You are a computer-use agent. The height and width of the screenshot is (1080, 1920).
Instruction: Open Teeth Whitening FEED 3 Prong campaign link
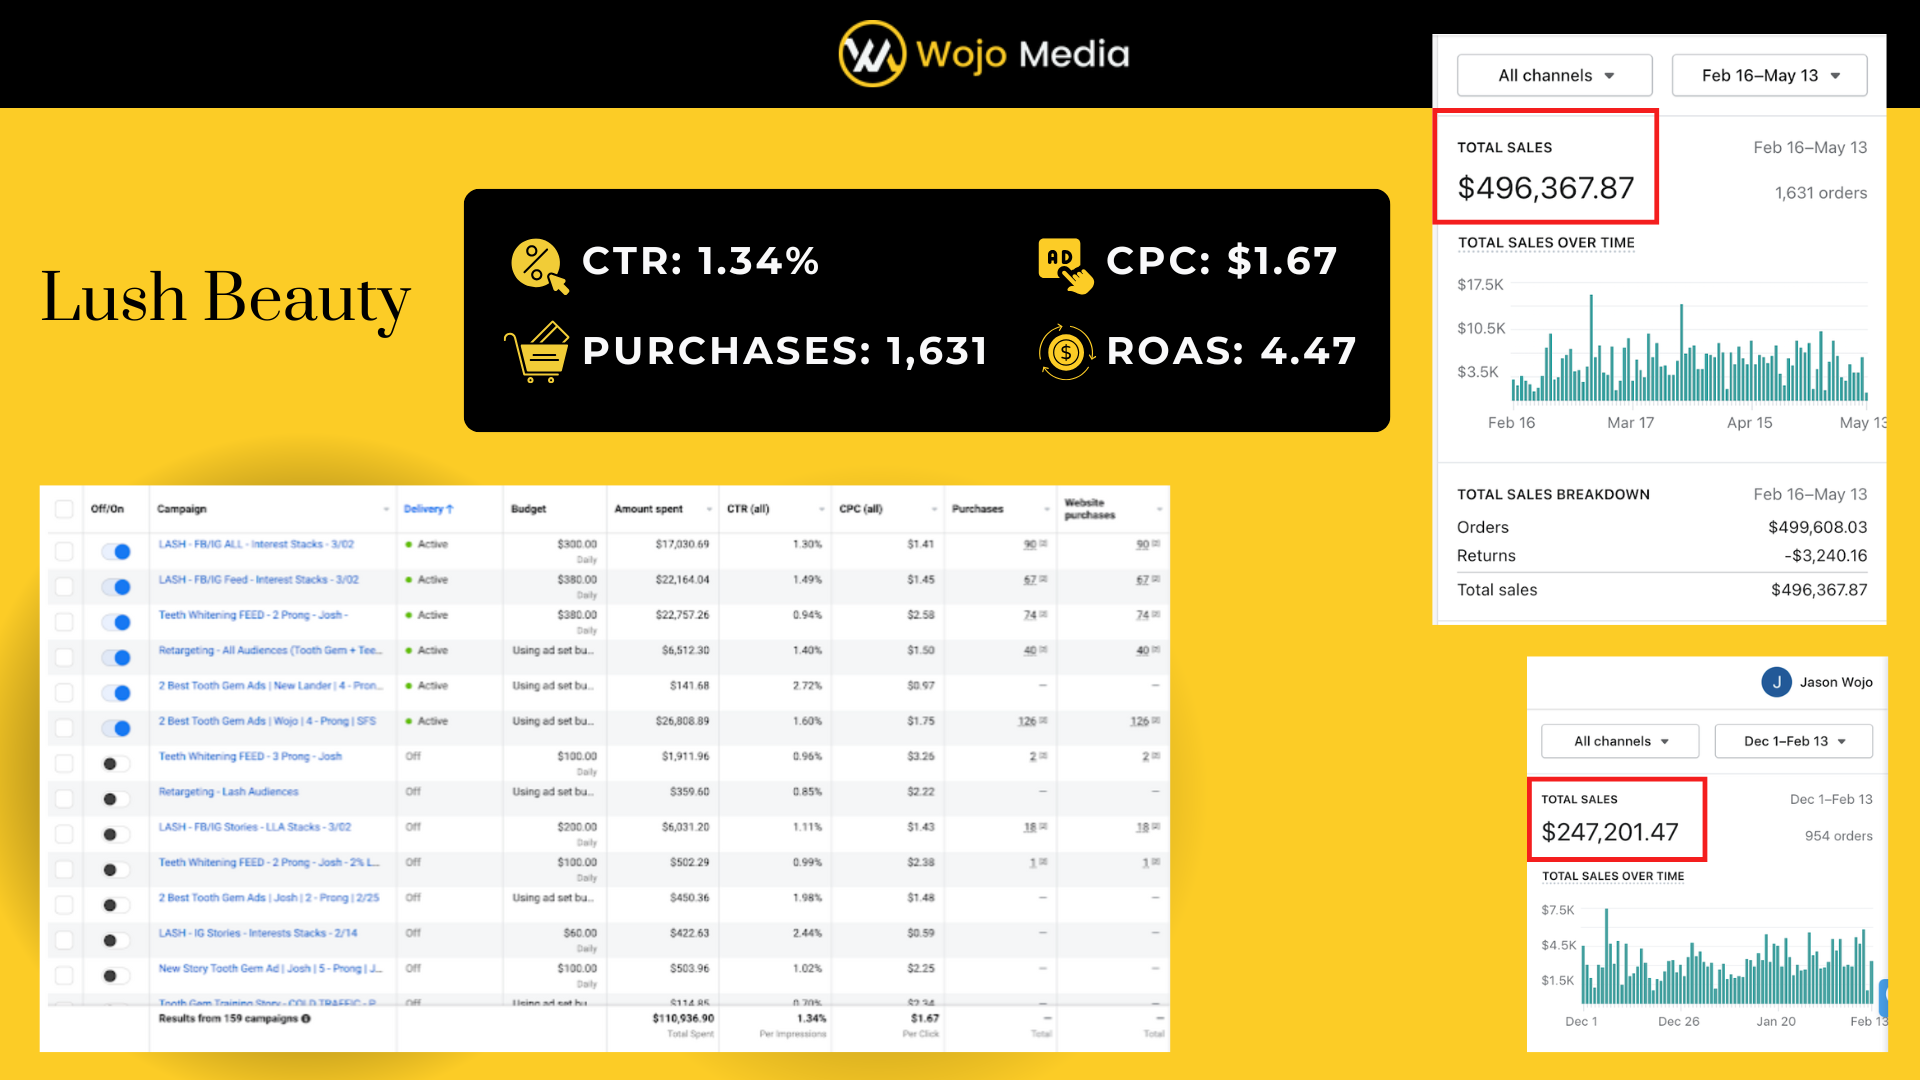click(250, 756)
